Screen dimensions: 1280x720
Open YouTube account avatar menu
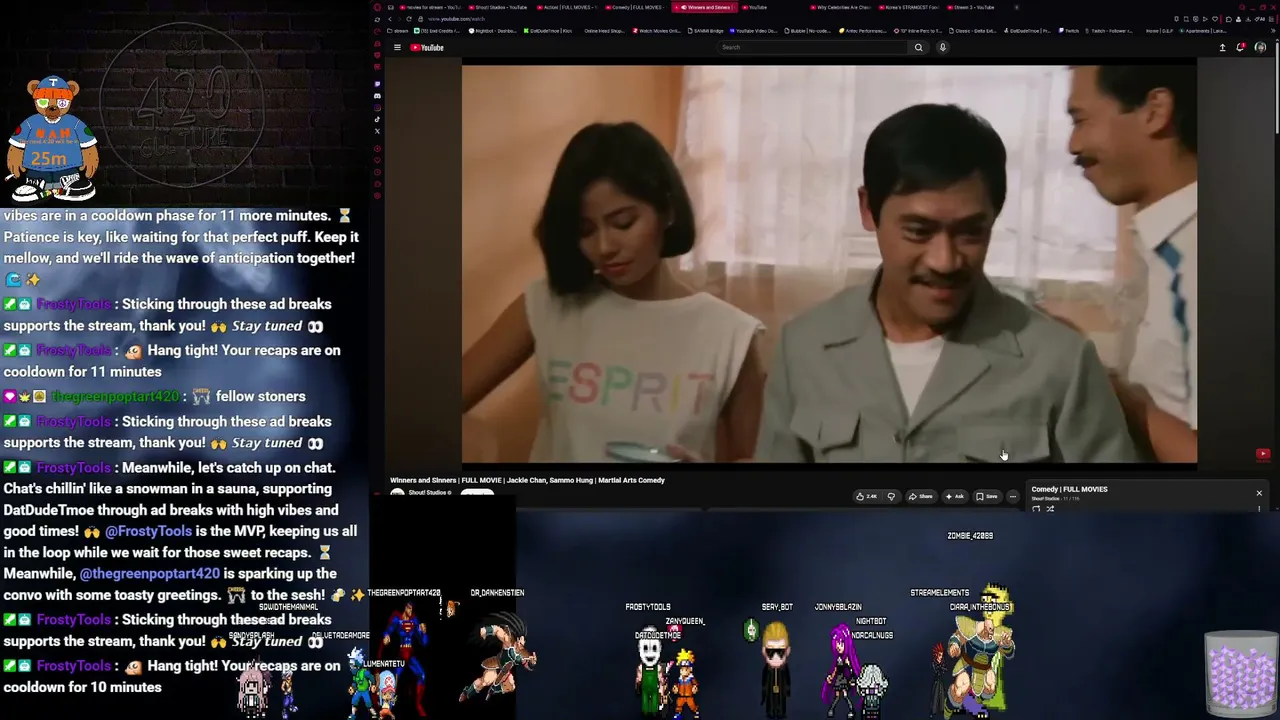coord(1260,47)
